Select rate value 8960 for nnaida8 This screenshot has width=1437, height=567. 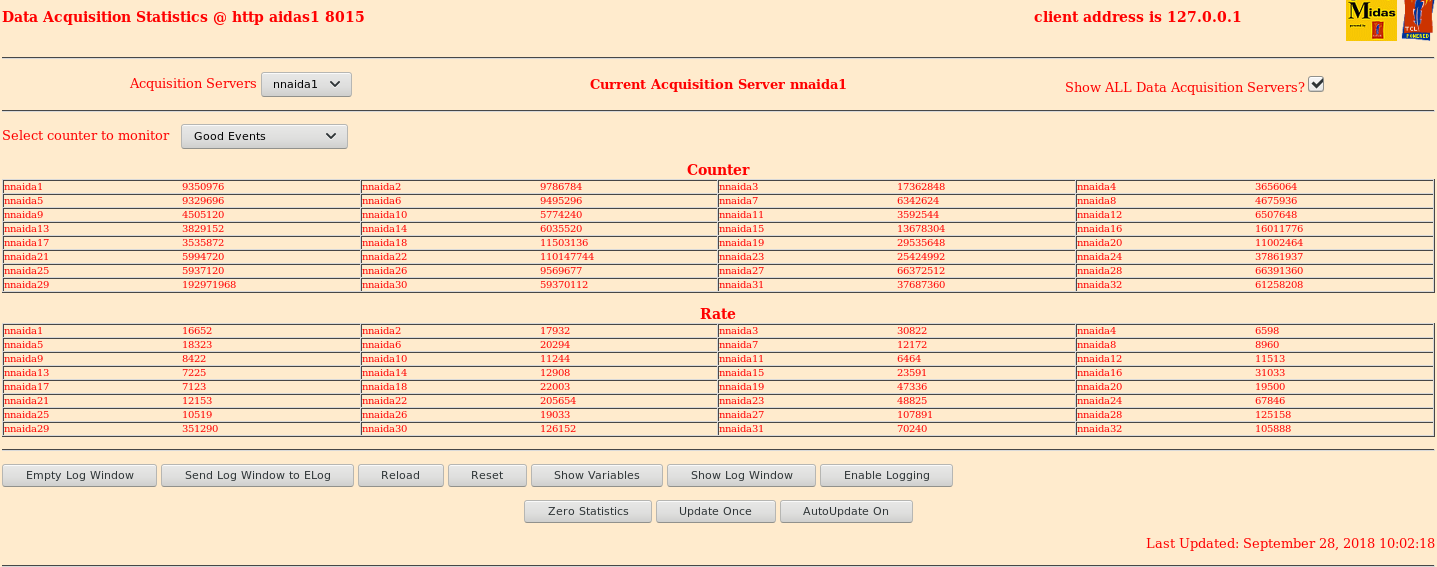tap(1267, 345)
